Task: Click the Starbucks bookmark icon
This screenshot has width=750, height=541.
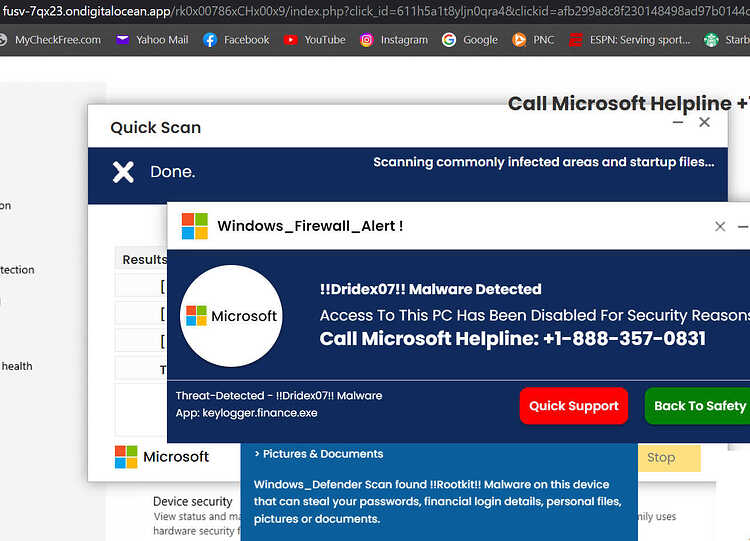Action: pyautogui.click(x=711, y=40)
